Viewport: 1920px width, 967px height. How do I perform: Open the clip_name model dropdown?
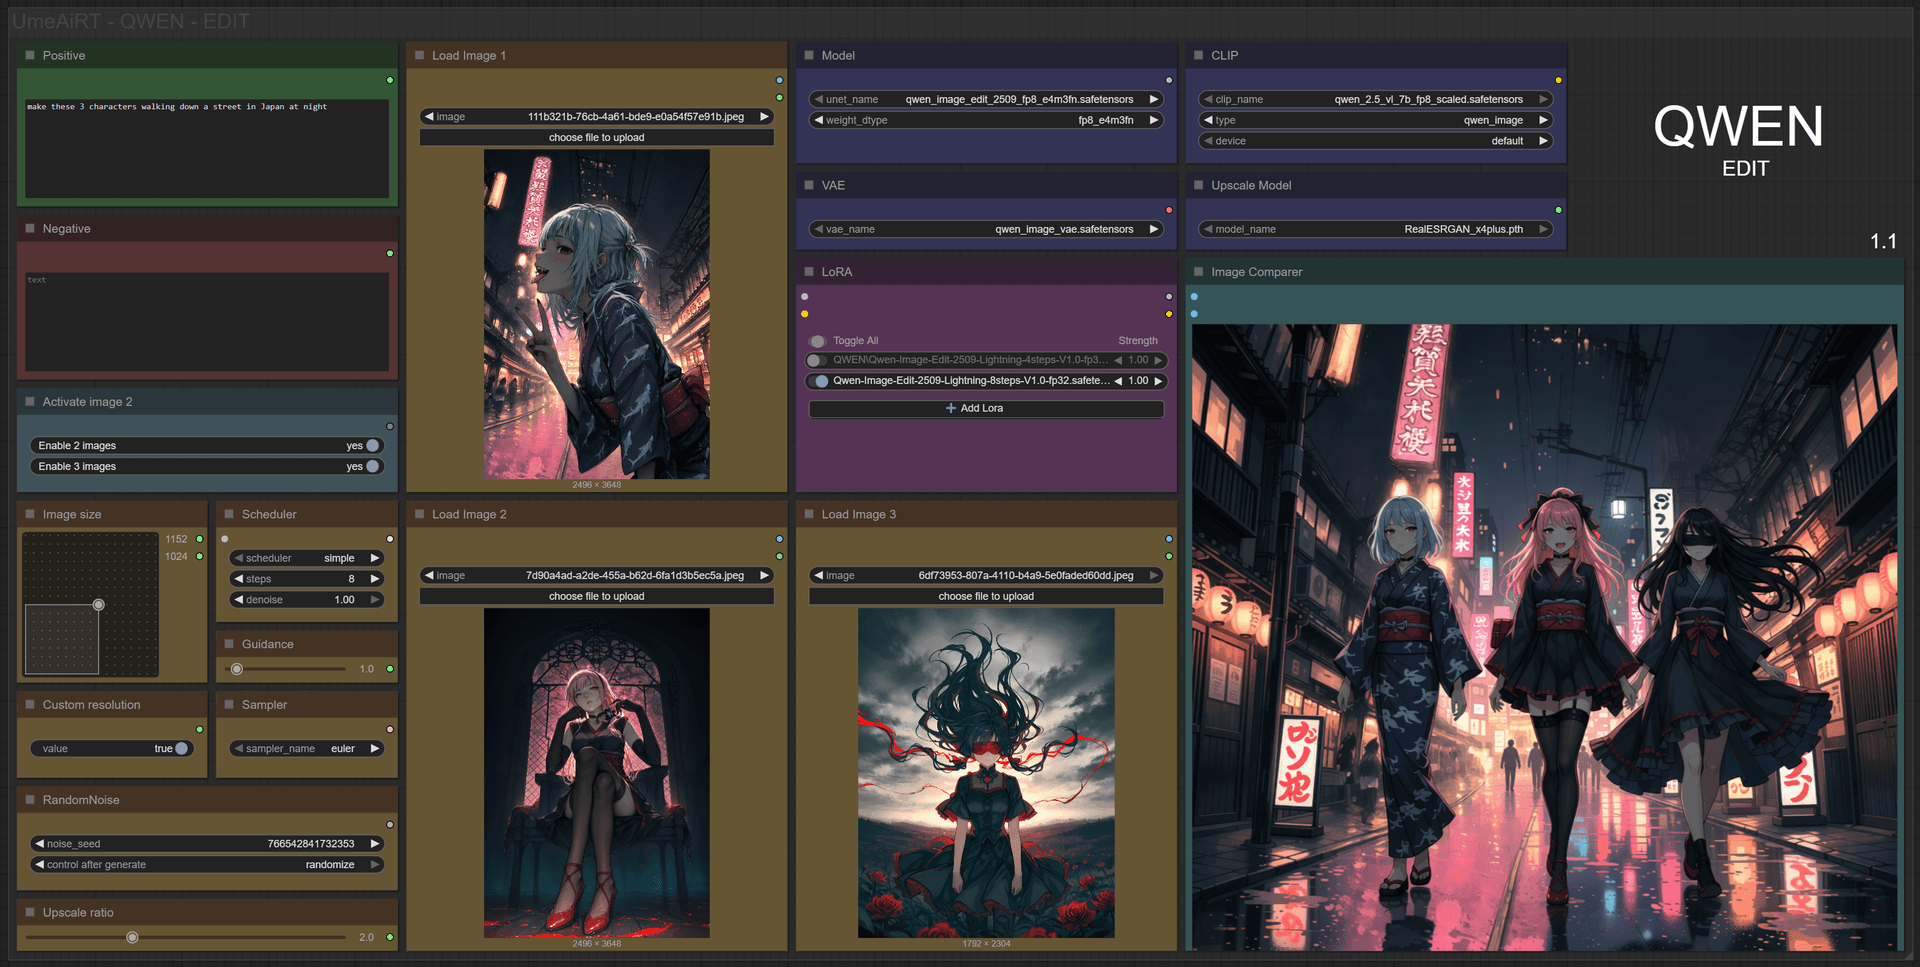tap(1375, 99)
